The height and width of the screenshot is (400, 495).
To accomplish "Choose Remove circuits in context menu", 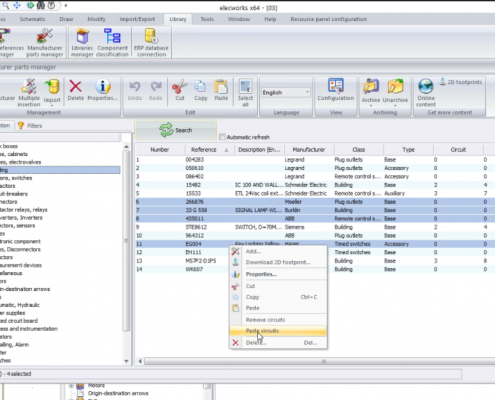I will 278,320.
